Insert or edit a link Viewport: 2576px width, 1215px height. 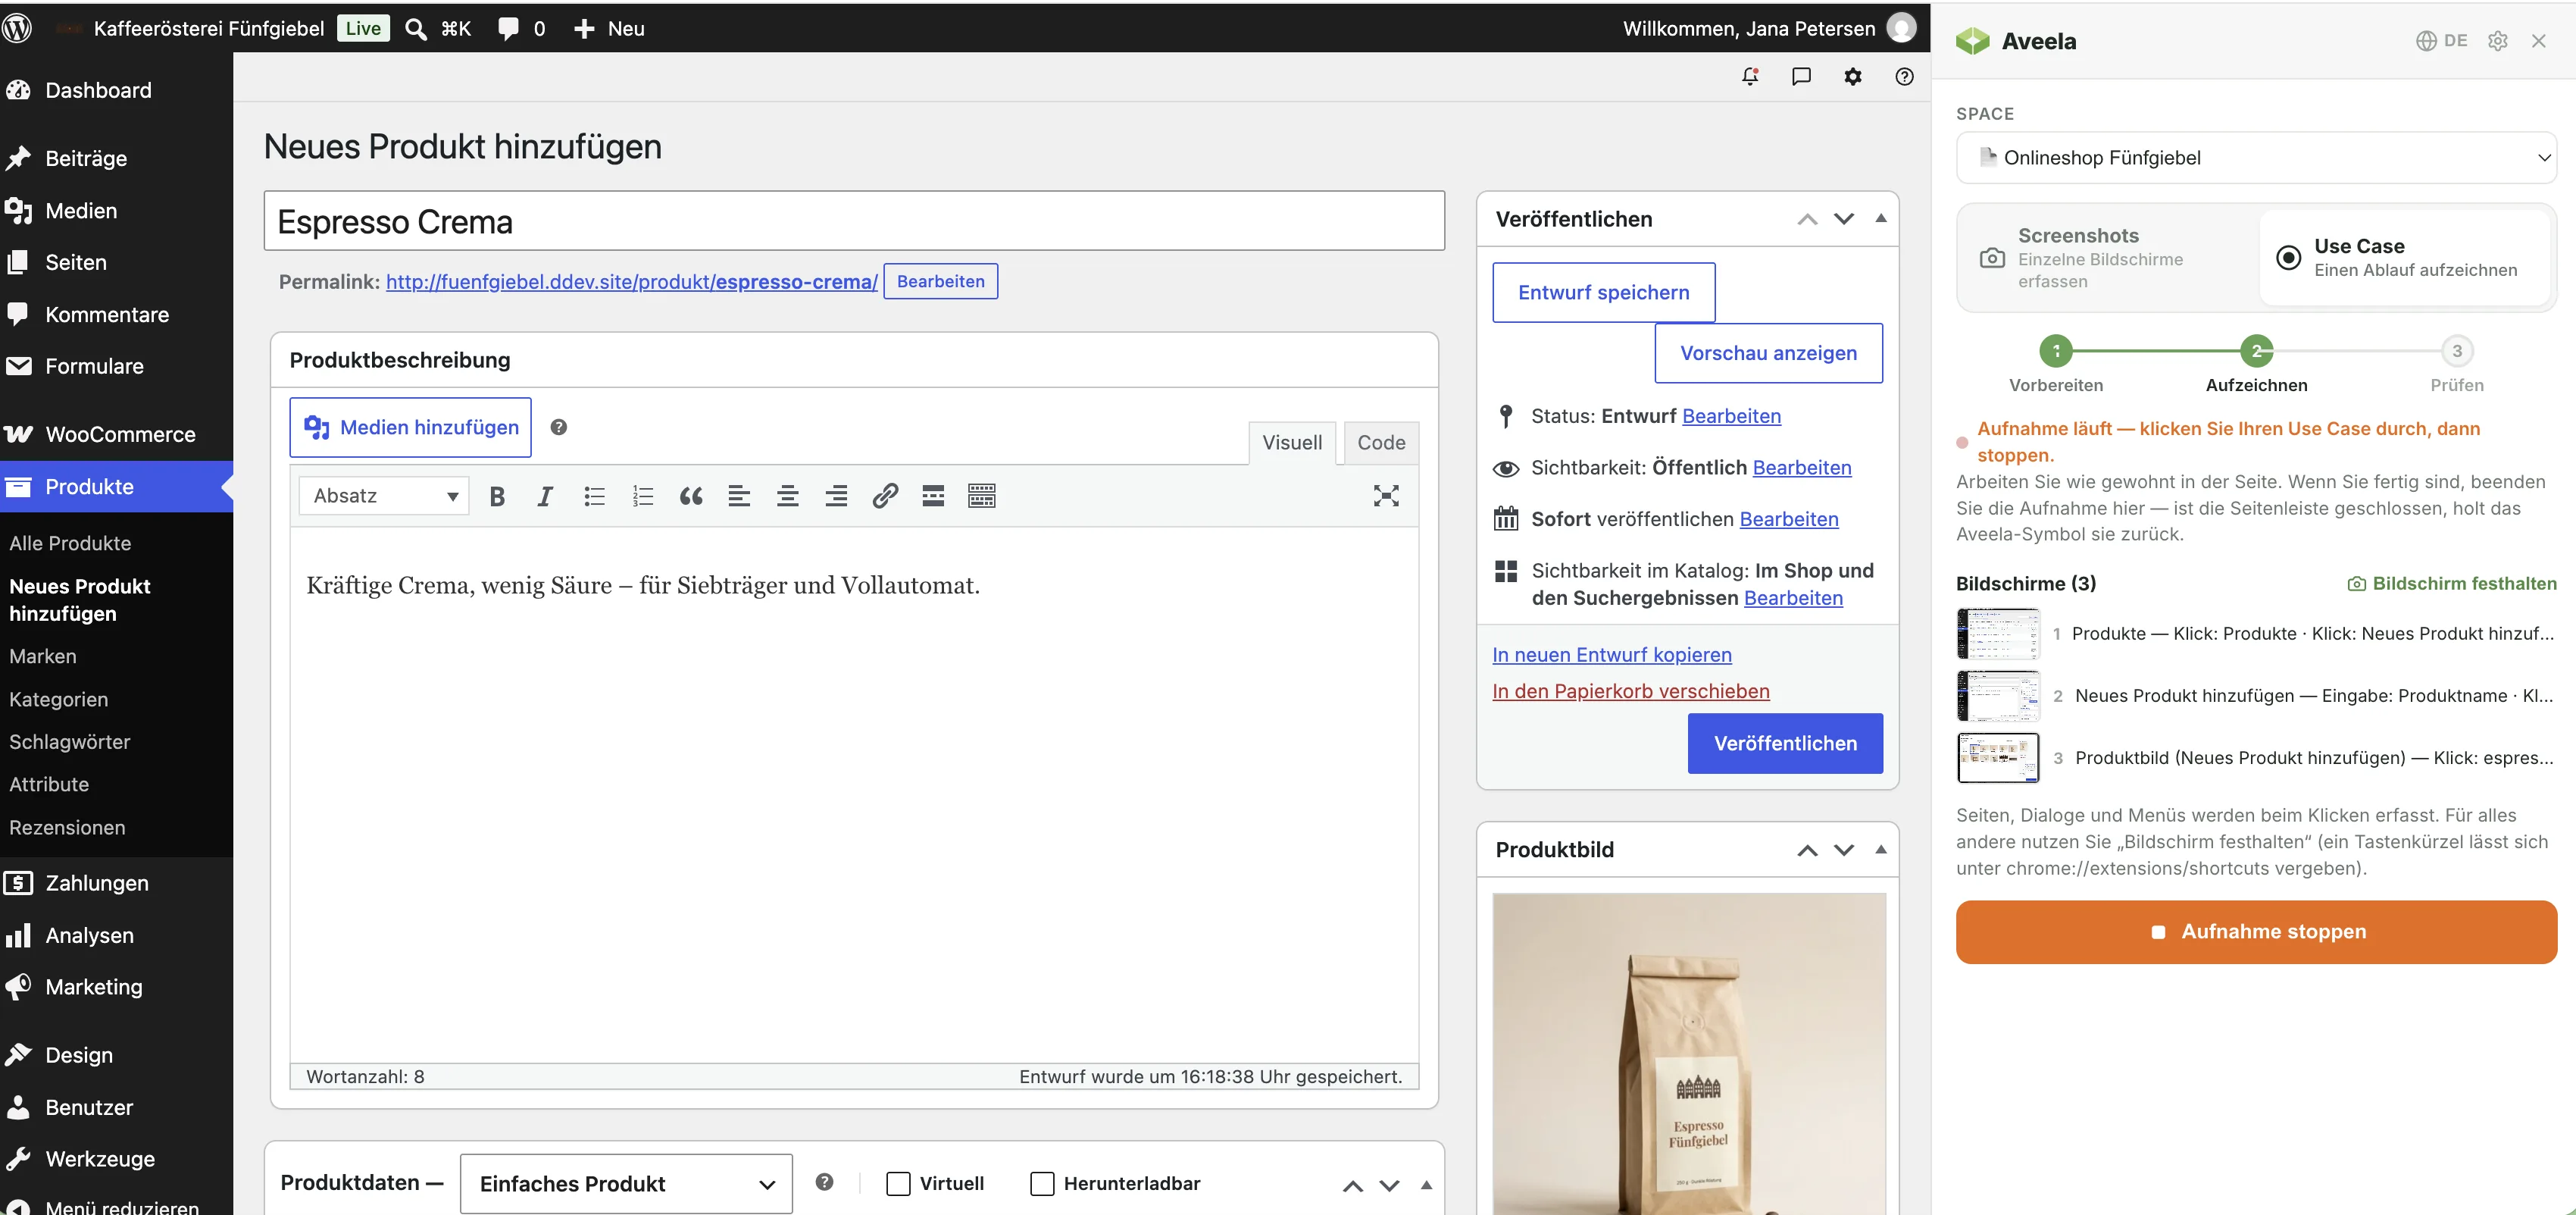click(x=885, y=496)
